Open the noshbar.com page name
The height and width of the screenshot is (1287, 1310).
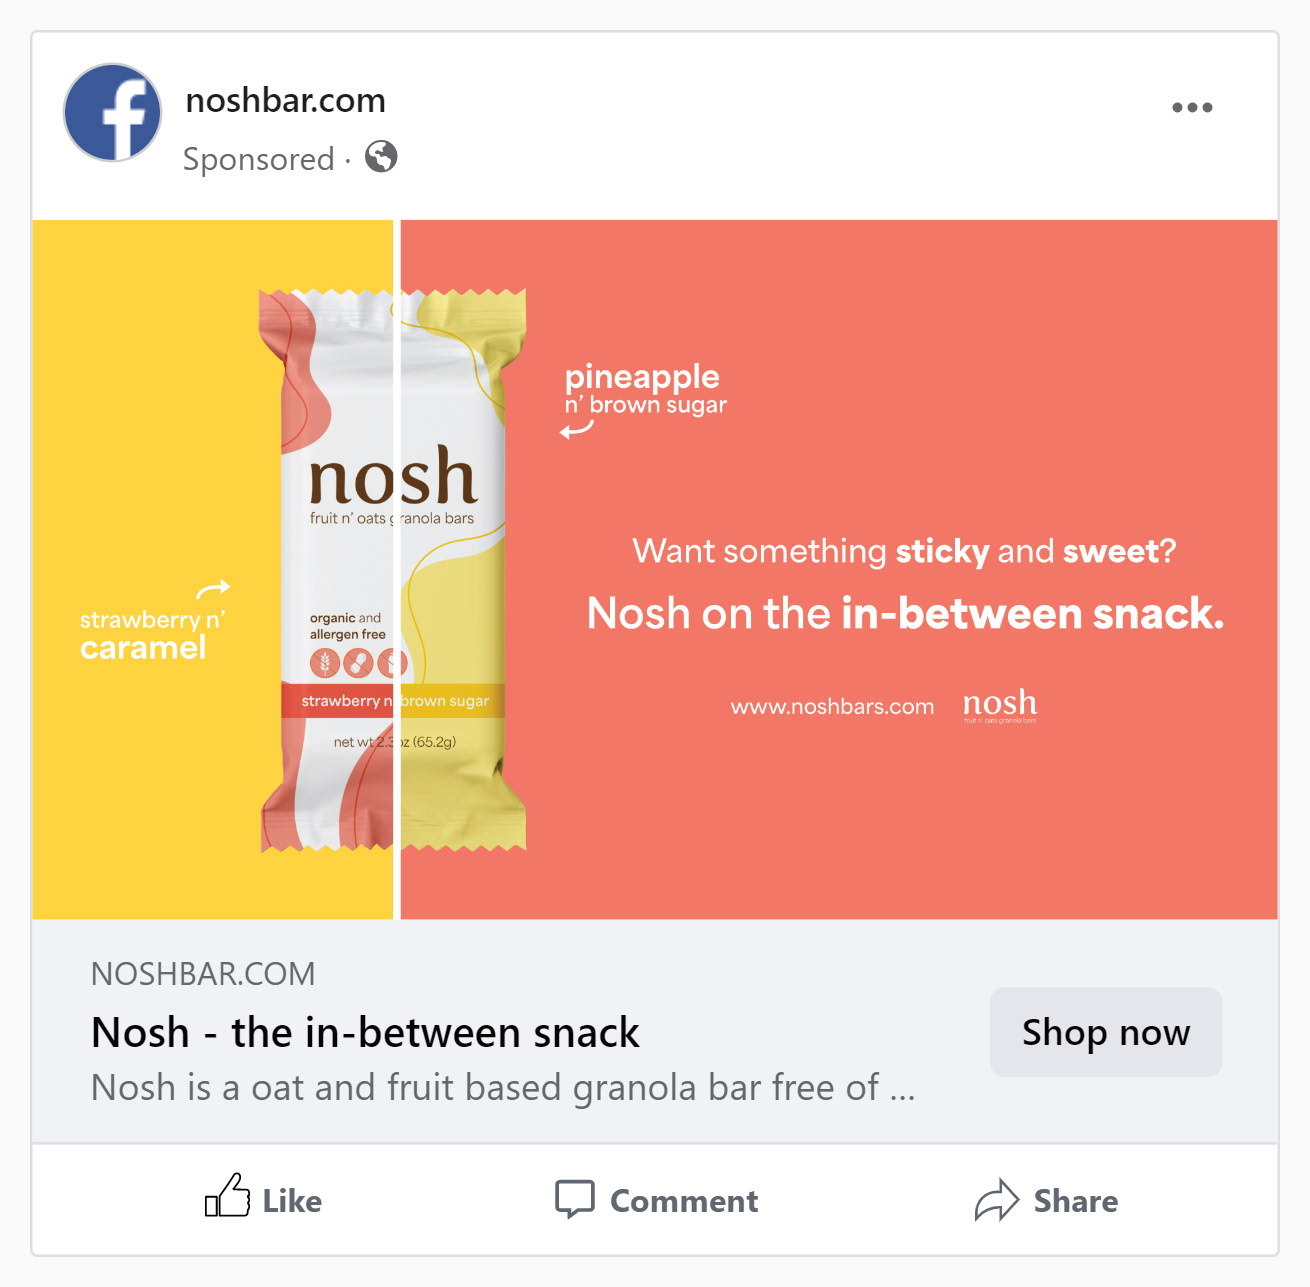(286, 100)
